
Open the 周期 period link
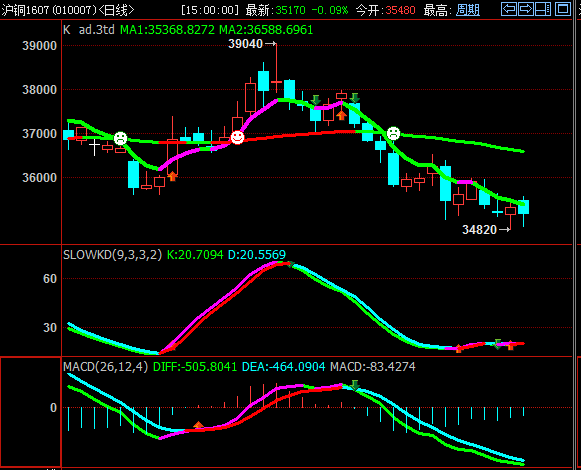click(x=468, y=10)
